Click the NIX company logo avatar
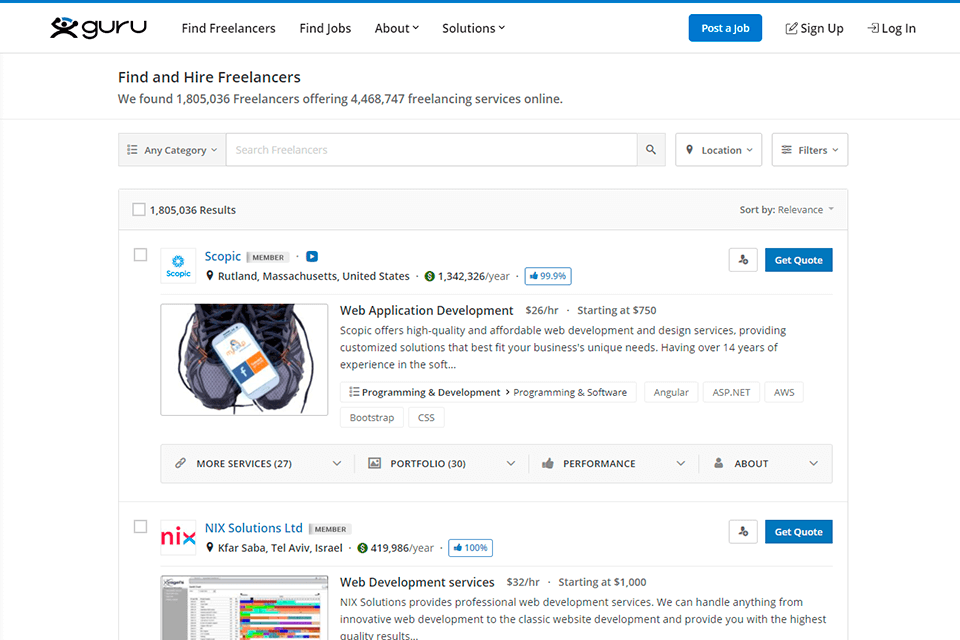 (178, 538)
